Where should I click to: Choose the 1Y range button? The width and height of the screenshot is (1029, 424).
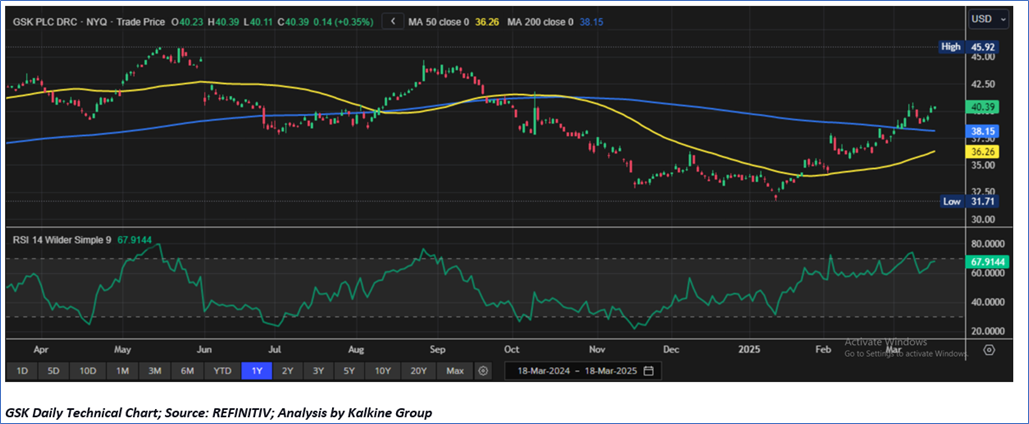(x=256, y=371)
